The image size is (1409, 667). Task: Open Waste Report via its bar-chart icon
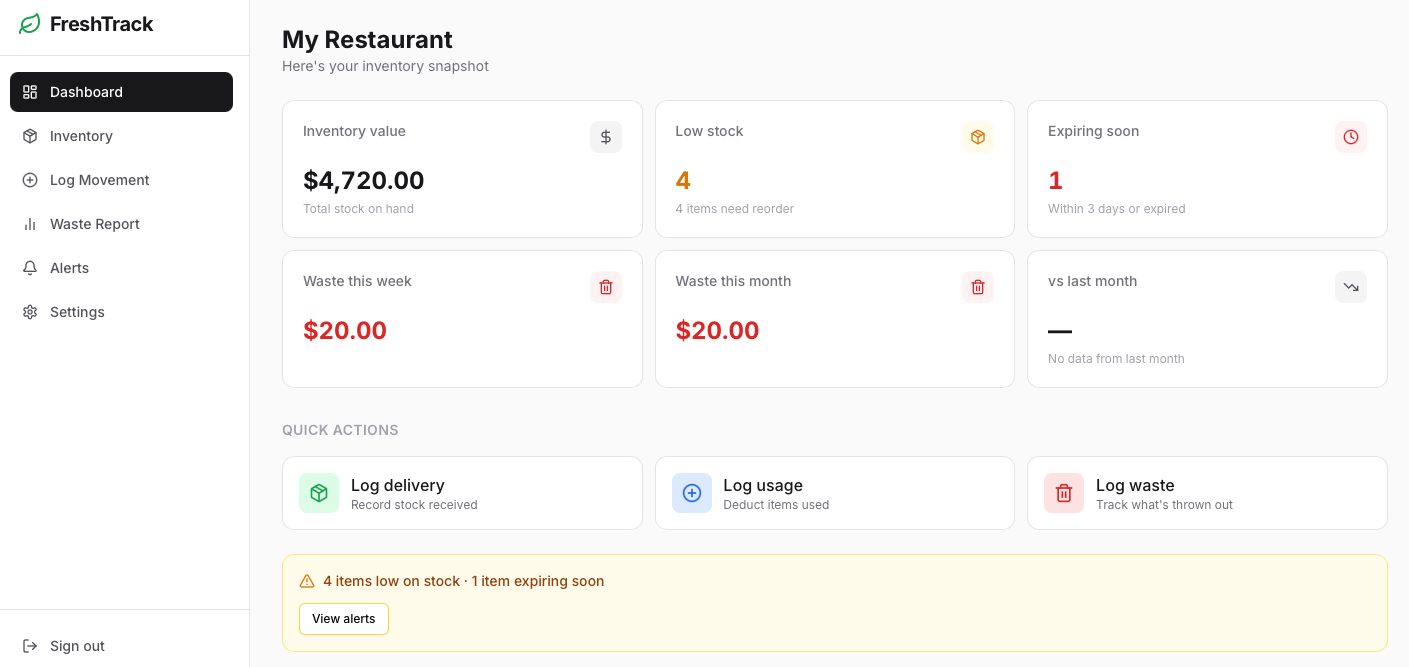click(31, 224)
